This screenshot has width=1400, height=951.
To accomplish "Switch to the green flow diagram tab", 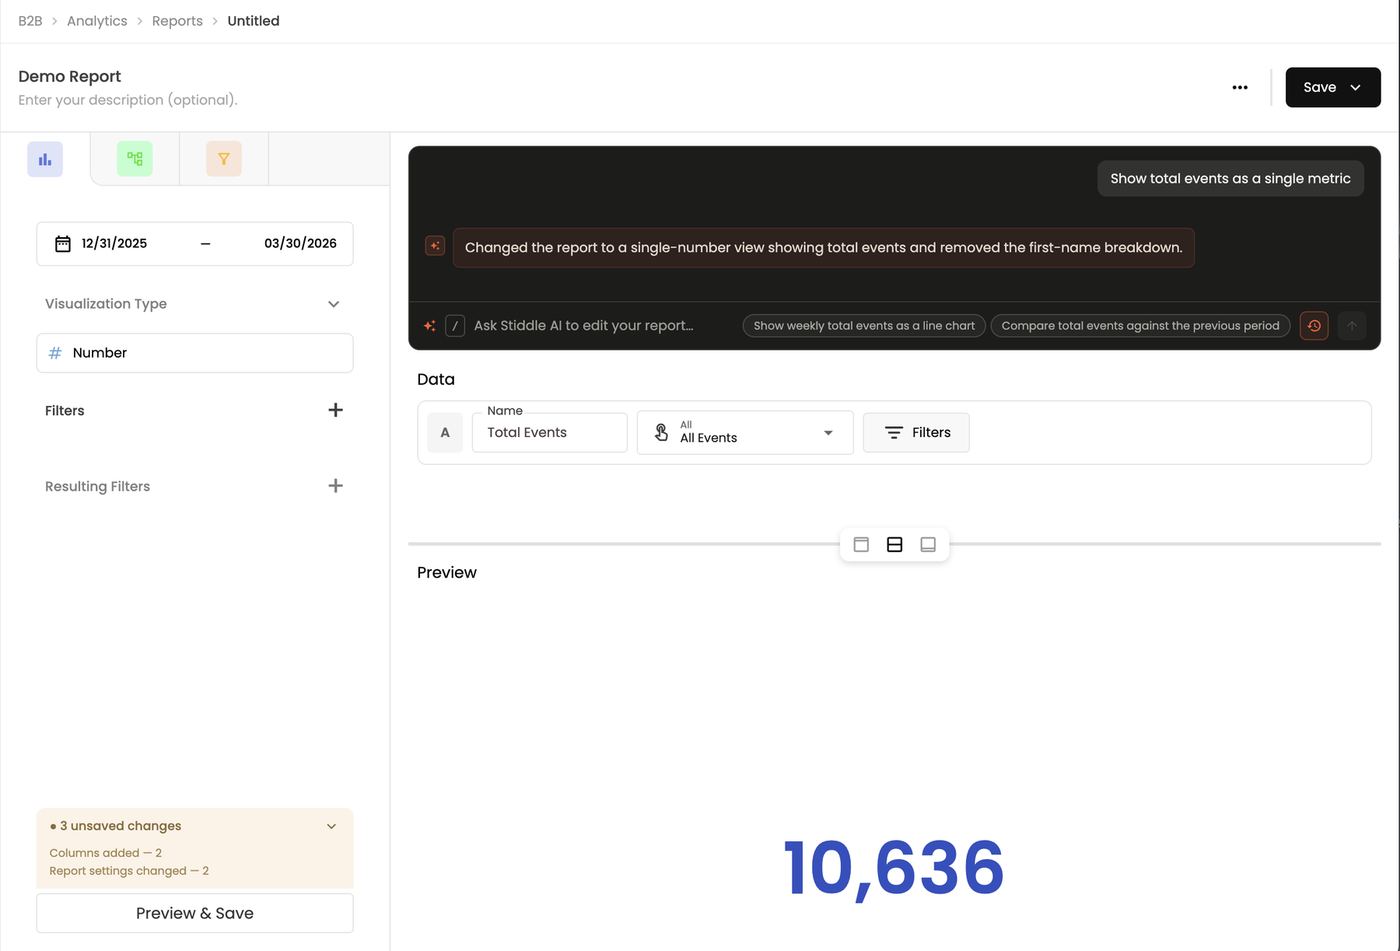I will (135, 159).
